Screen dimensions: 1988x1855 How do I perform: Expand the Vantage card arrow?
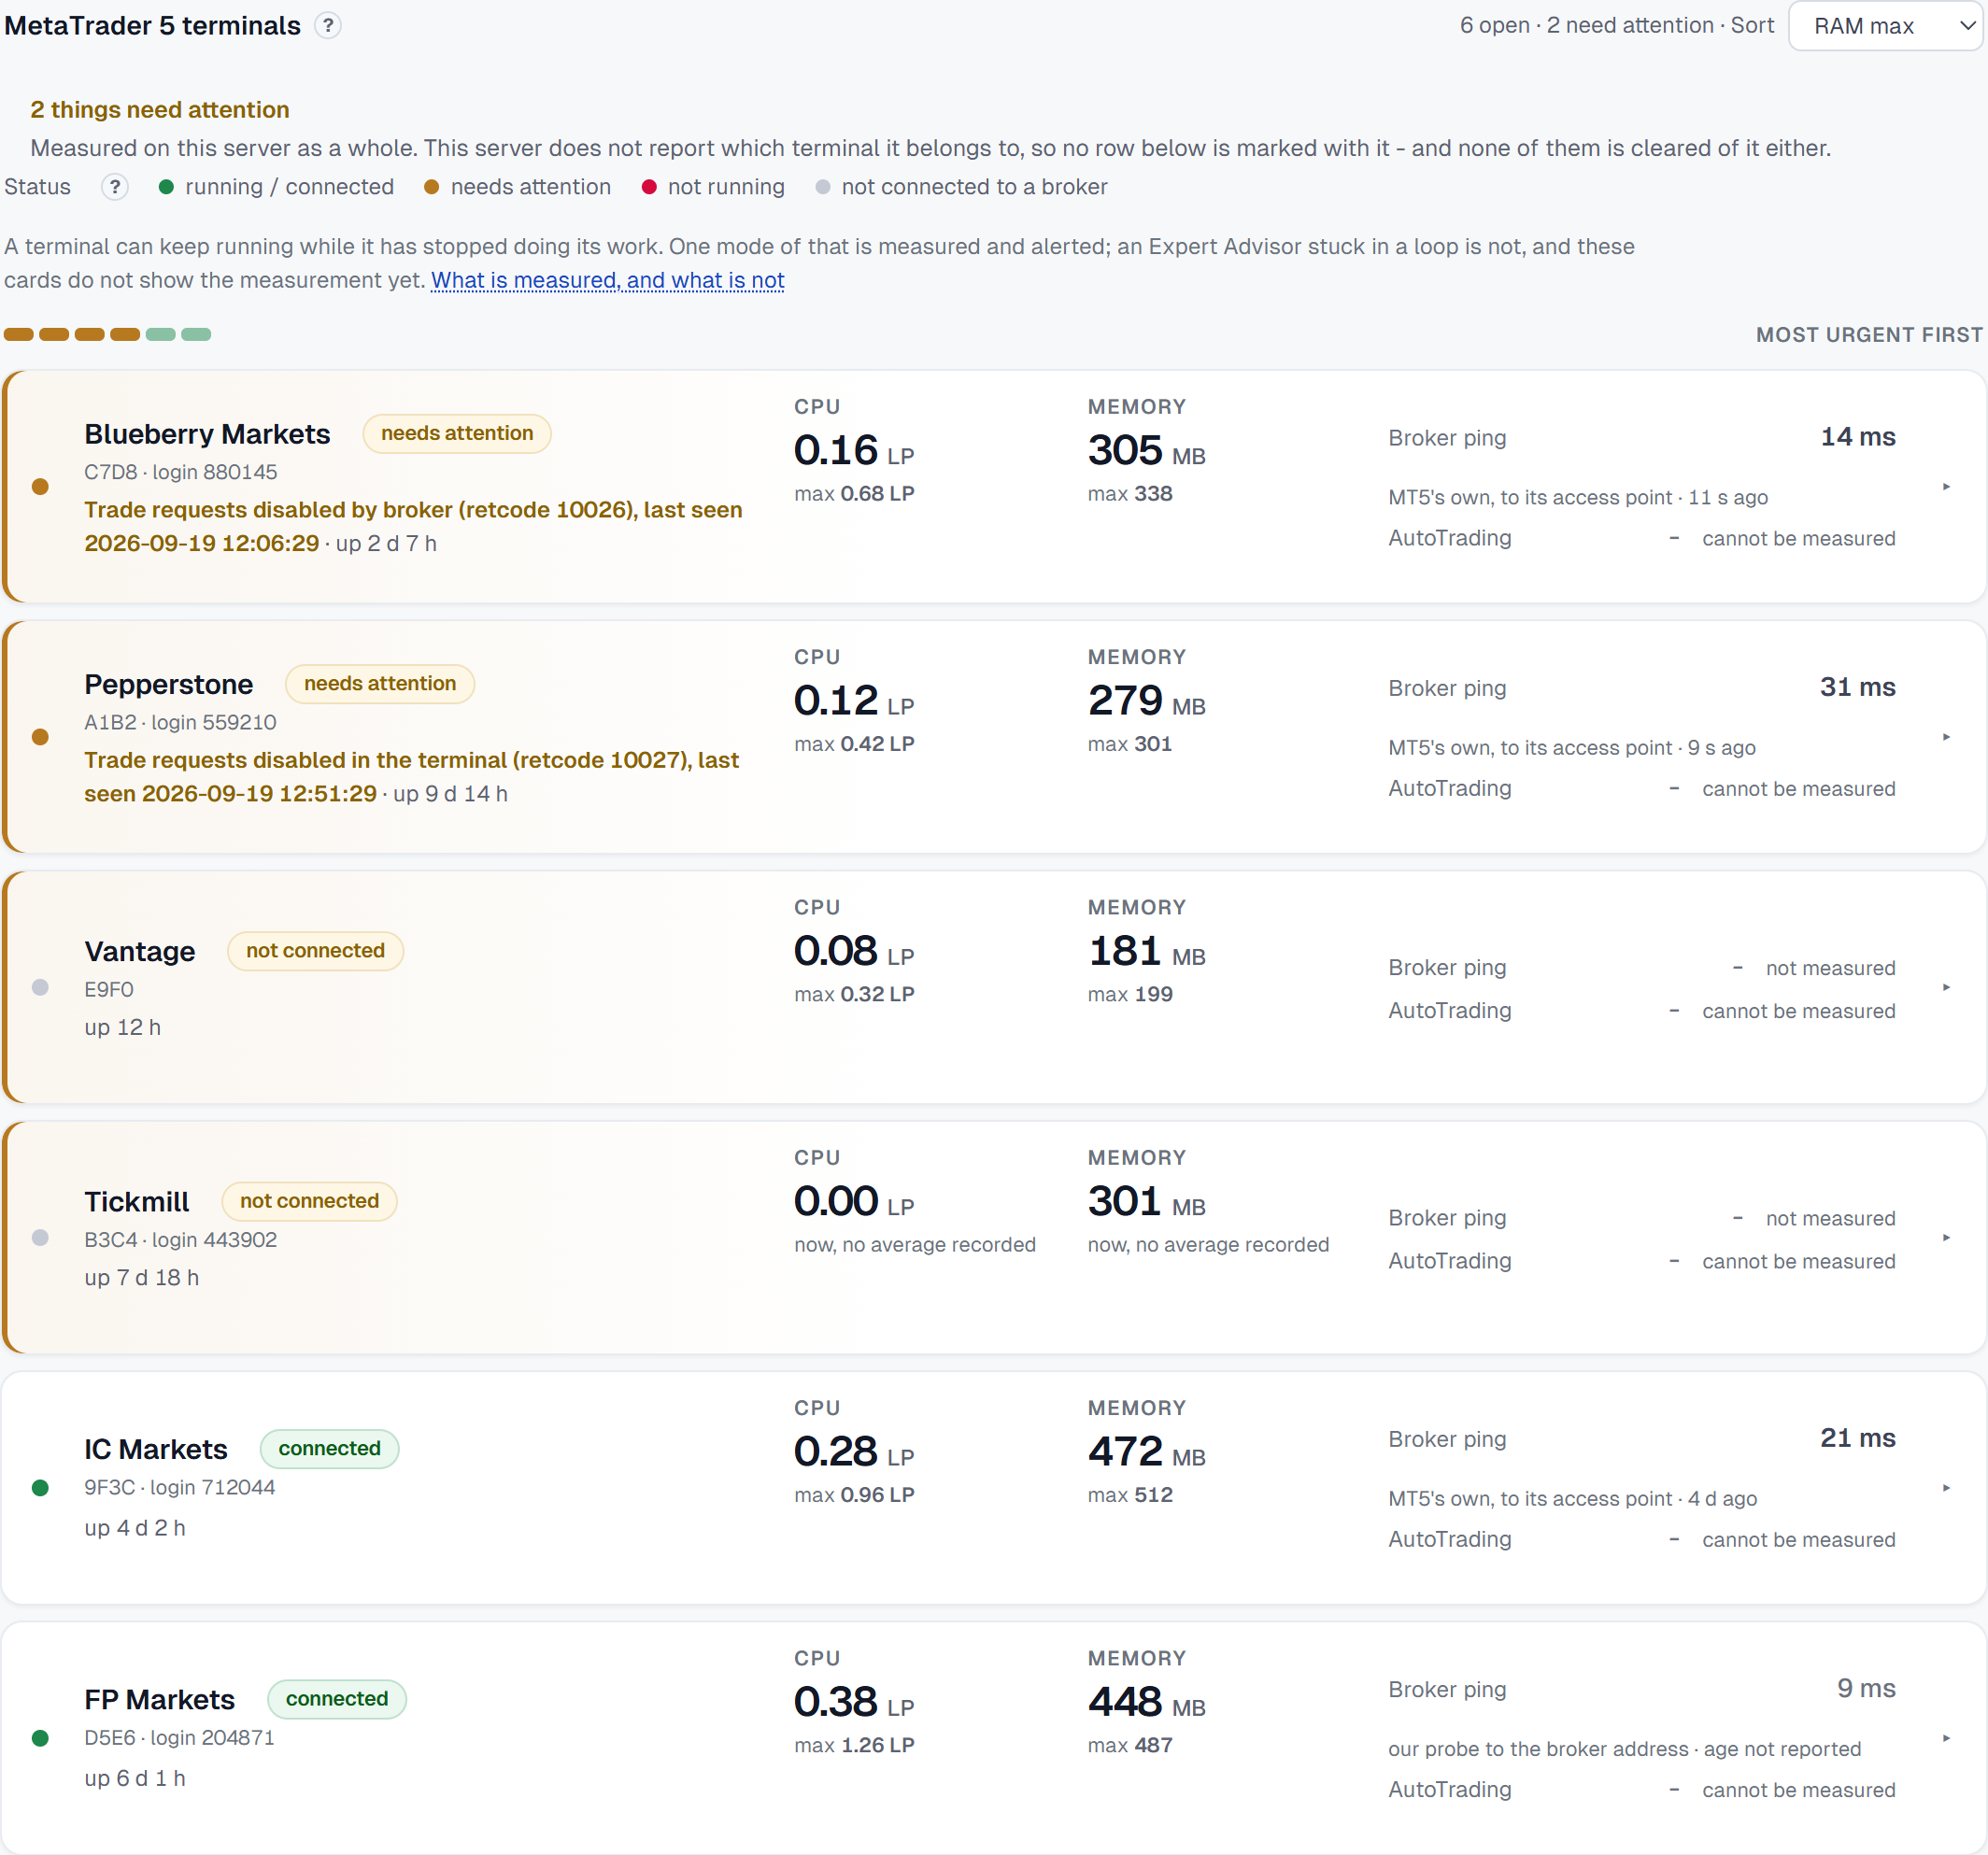tap(1946, 987)
